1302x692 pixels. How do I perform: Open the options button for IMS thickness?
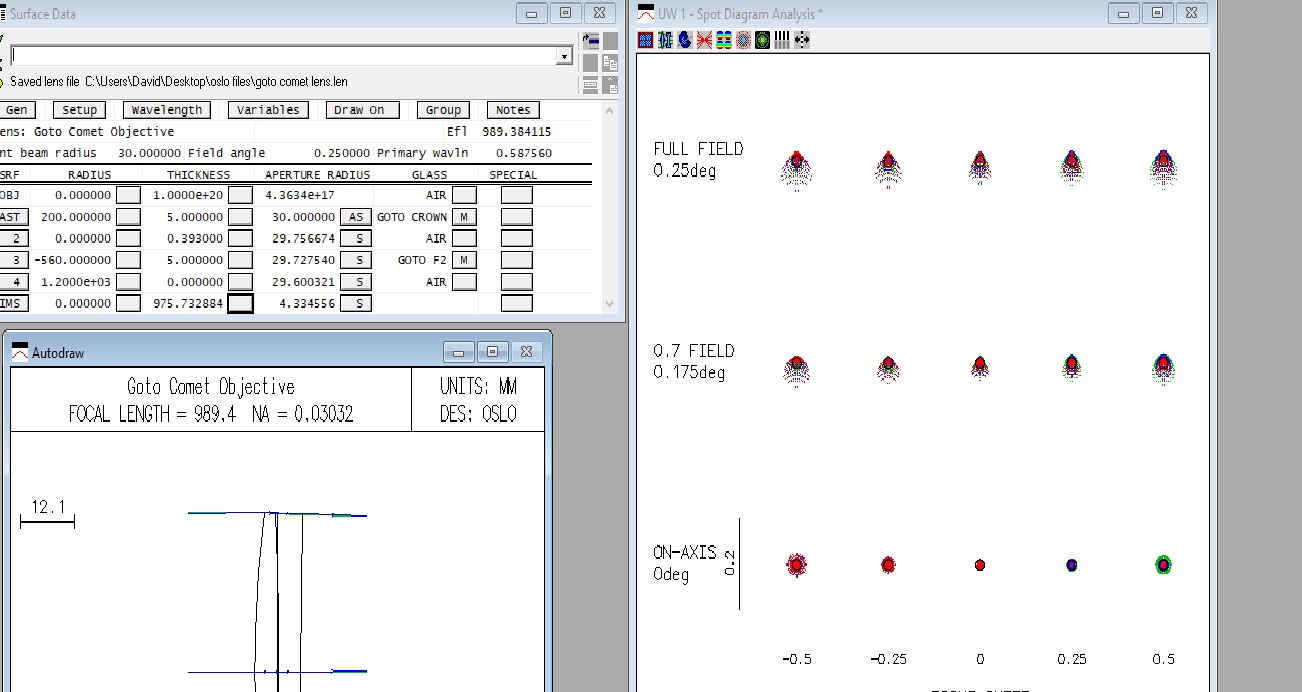click(240, 303)
